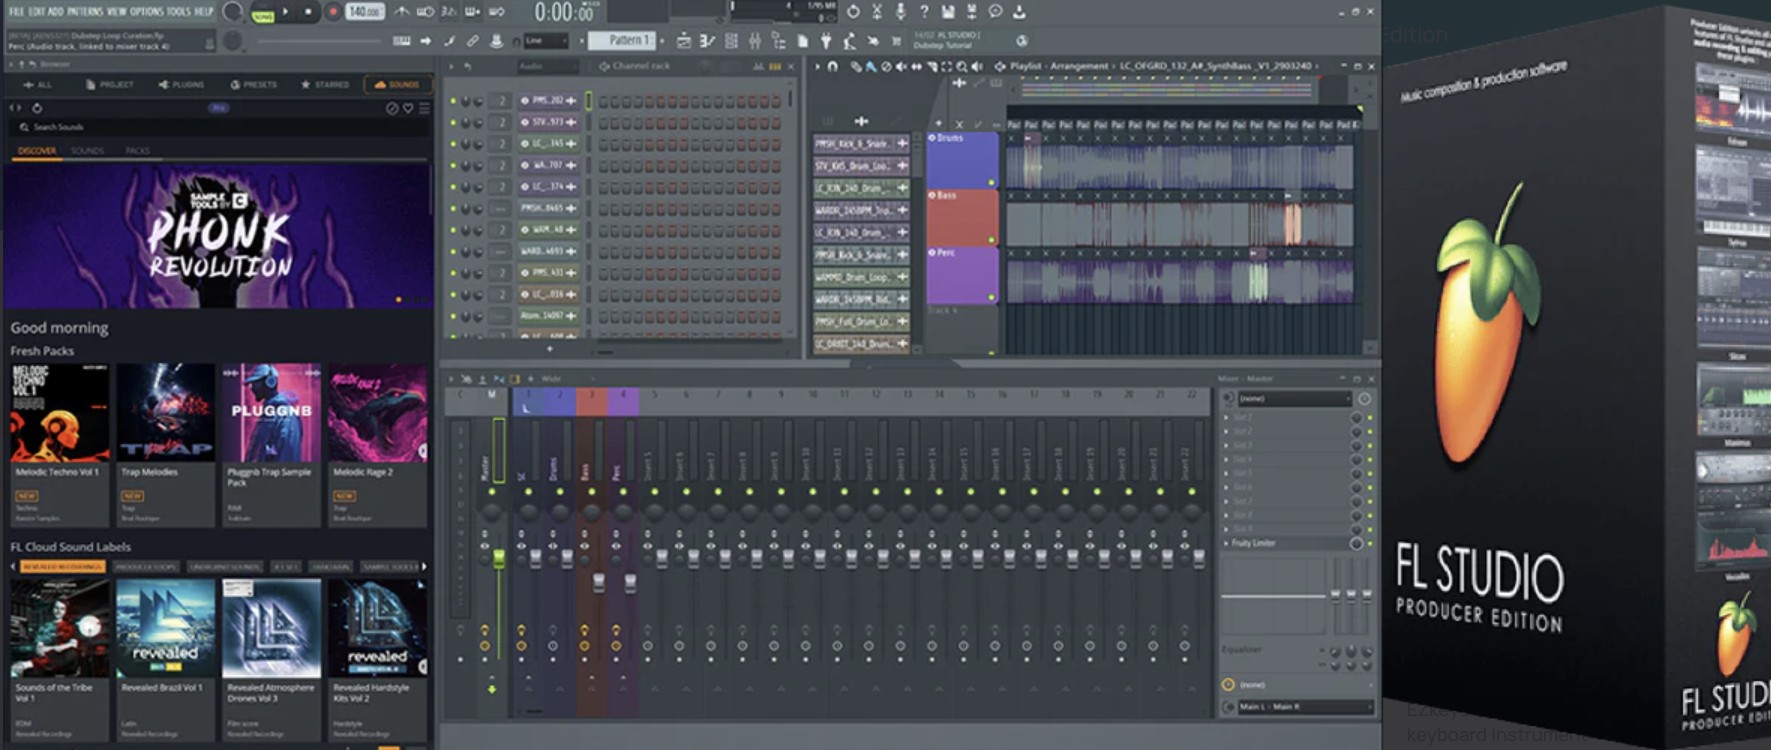The image size is (1771, 750).
Task: Arm the red Record button
Action: pos(333,13)
